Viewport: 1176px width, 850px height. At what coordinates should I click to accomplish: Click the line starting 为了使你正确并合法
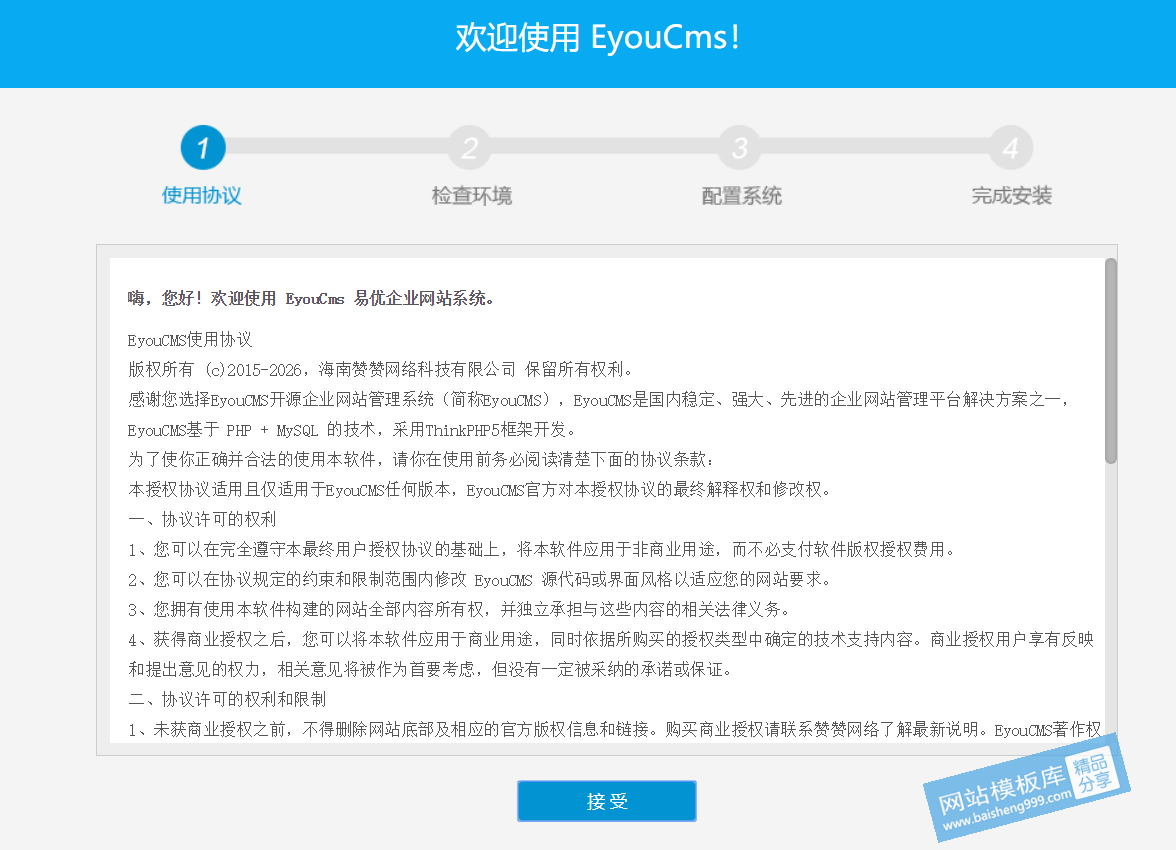point(422,460)
